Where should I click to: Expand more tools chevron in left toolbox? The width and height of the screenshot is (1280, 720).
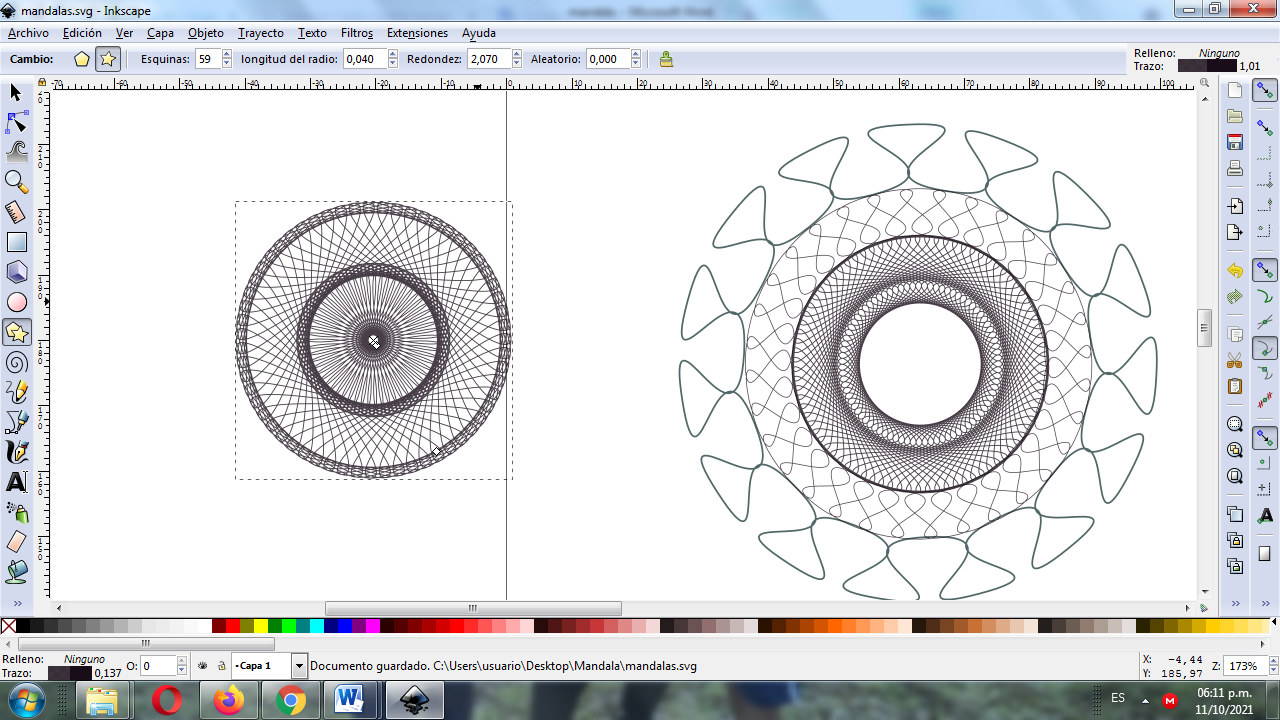(17, 603)
